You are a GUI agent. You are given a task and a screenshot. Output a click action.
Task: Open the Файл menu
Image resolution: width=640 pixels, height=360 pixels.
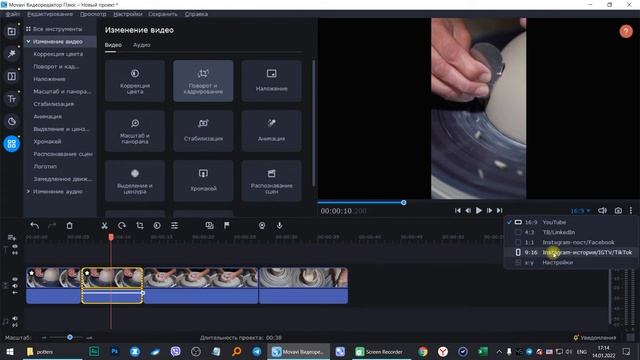(13, 14)
